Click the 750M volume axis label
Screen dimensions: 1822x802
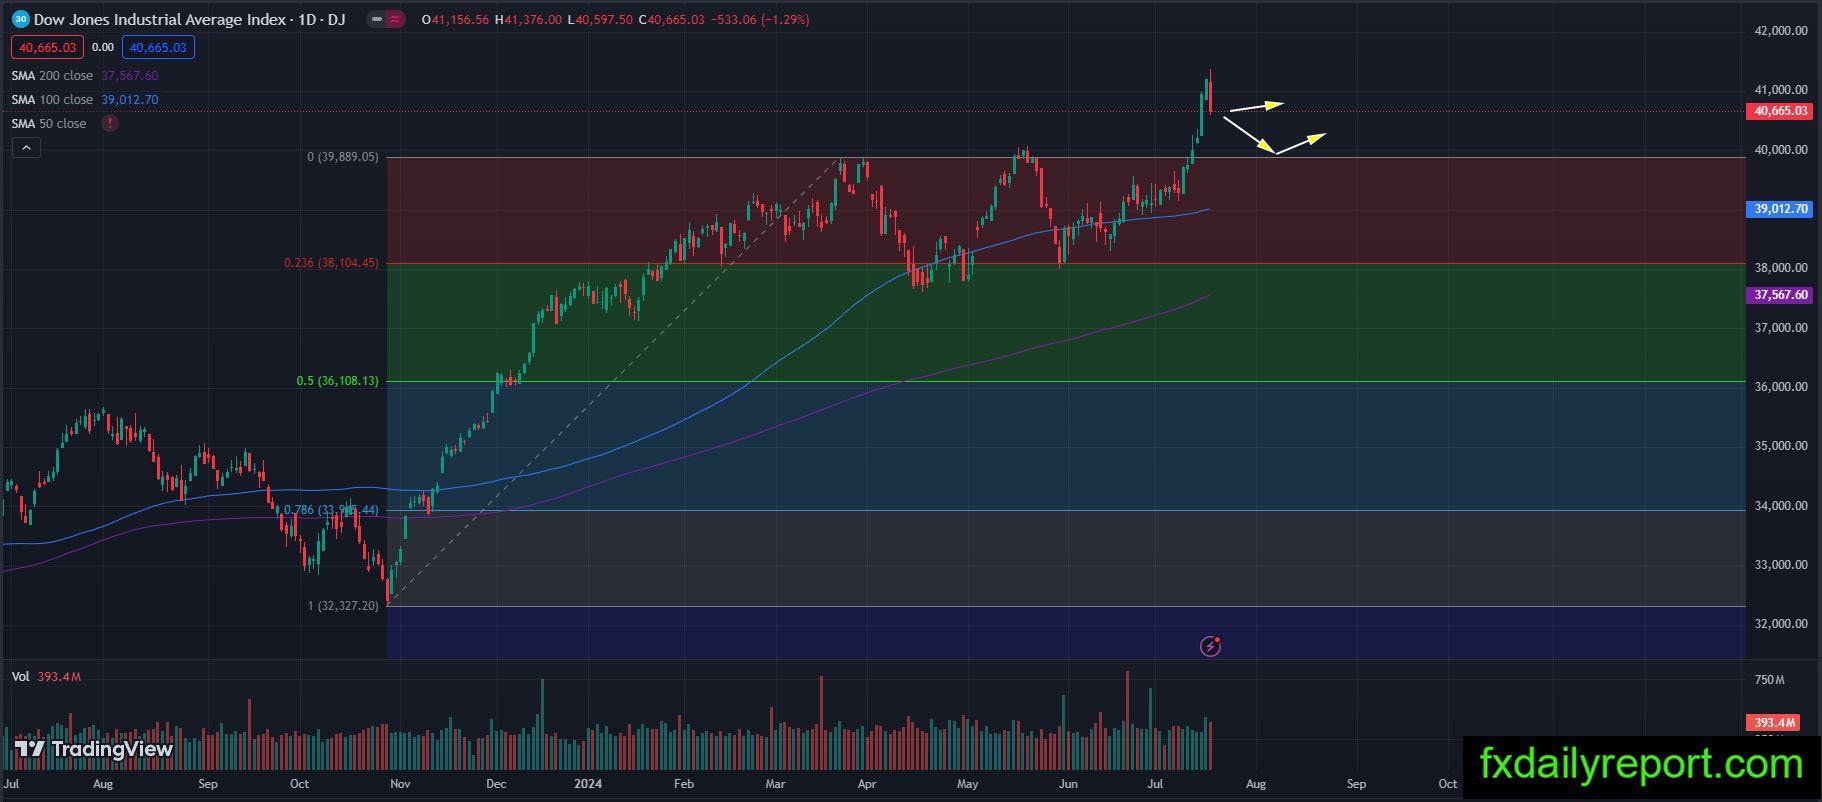pyautogui.click(x=1769, y=680)
